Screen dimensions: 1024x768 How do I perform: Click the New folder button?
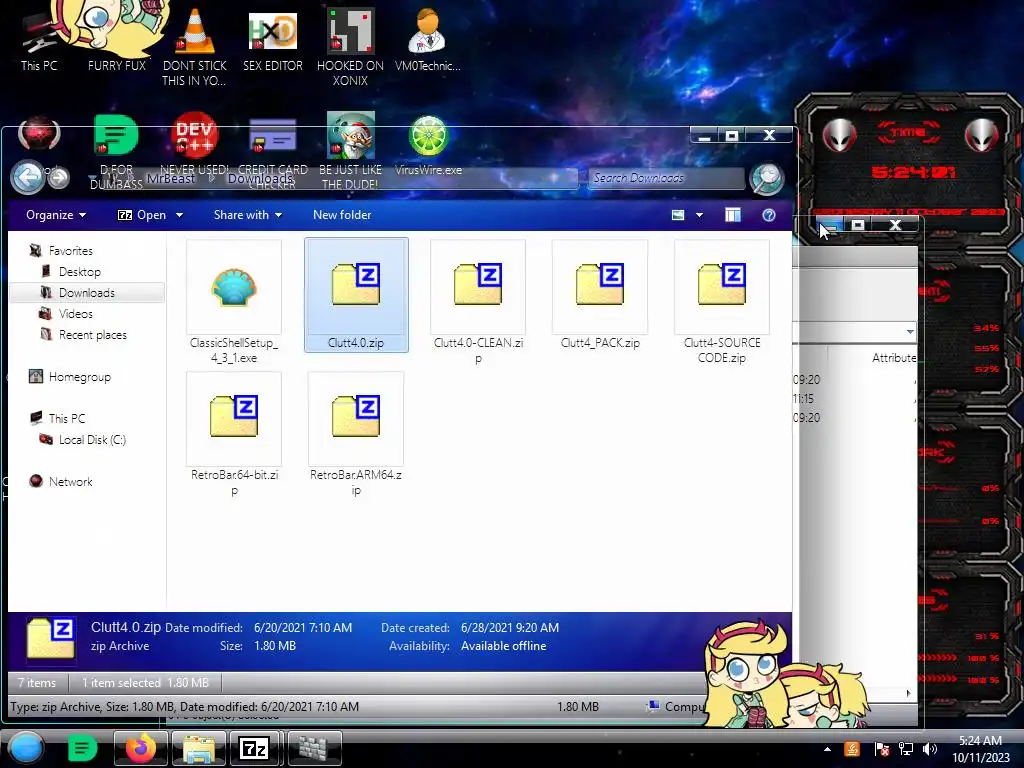click(x=342, y=215)
